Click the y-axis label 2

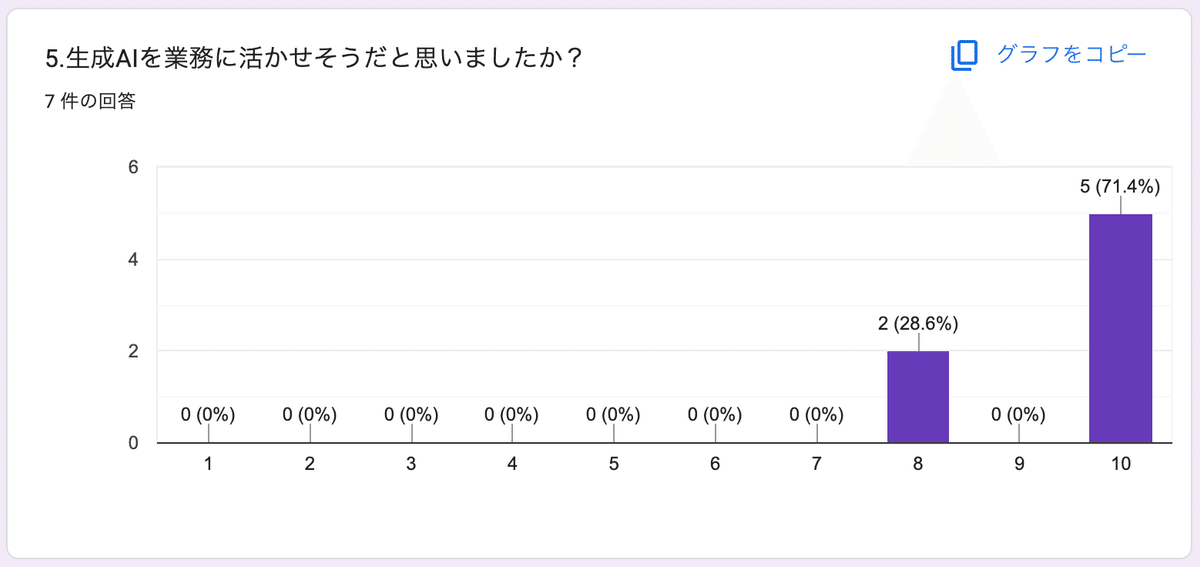131,352
